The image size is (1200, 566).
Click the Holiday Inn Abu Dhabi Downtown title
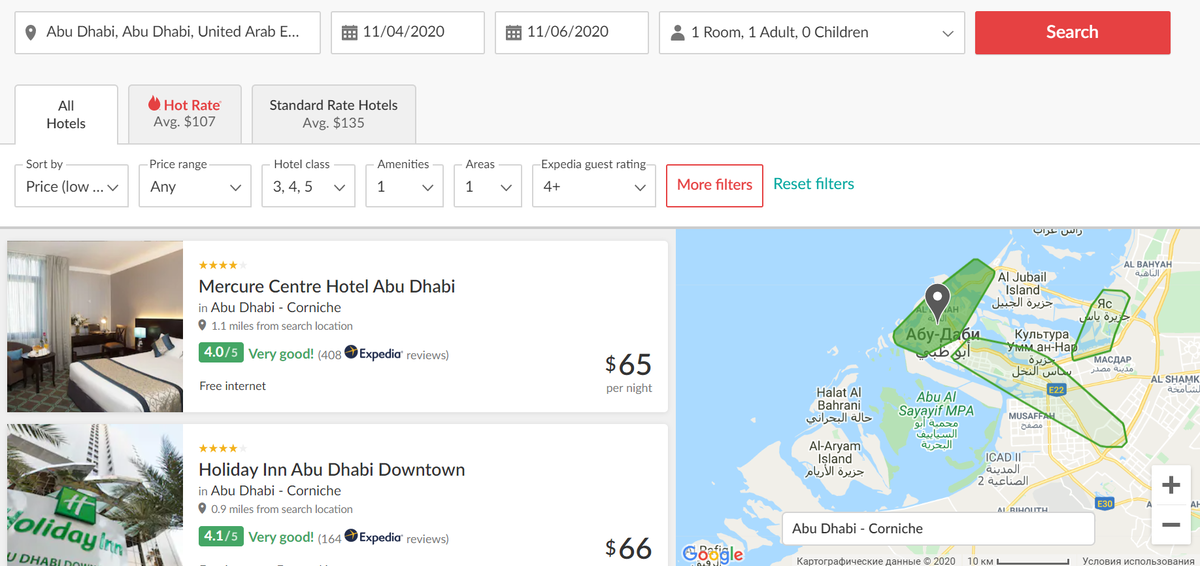point(331,469)
